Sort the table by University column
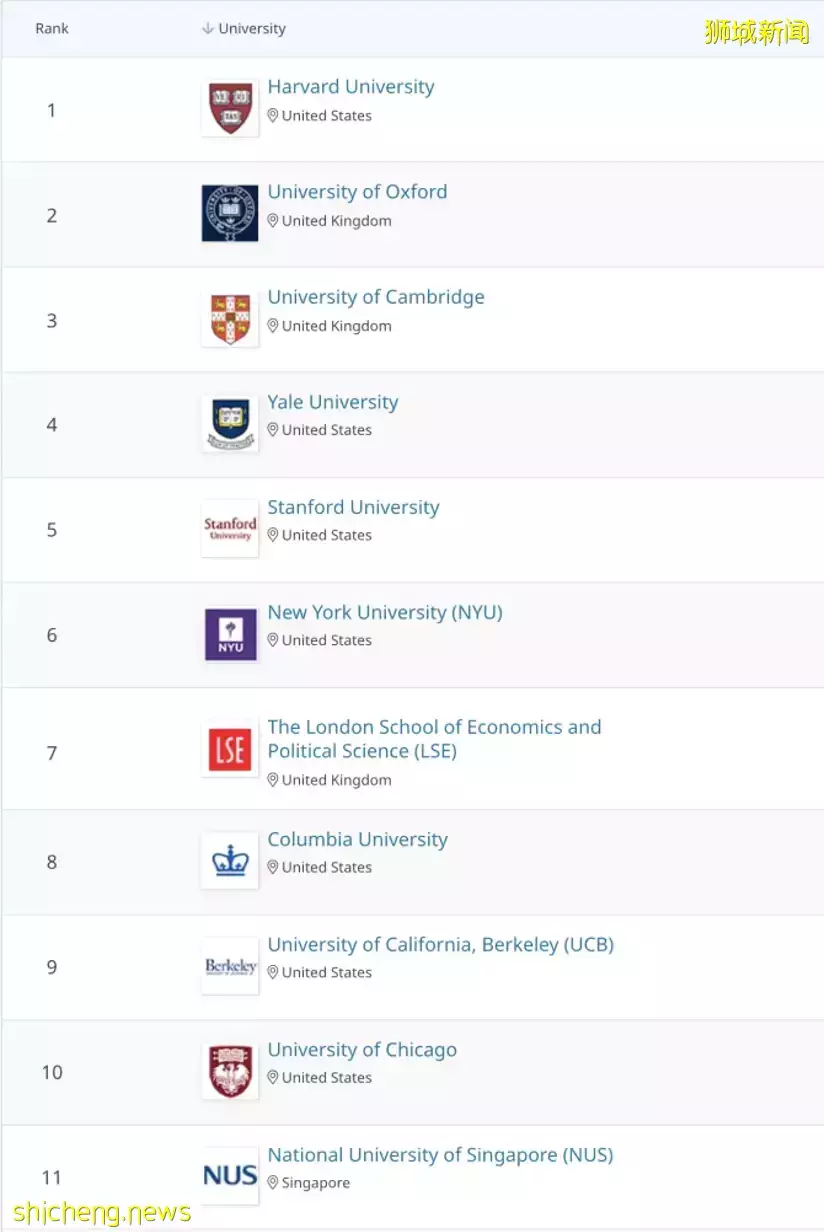The width and height of the screenshot is (824, 1232). click(244, 29)
